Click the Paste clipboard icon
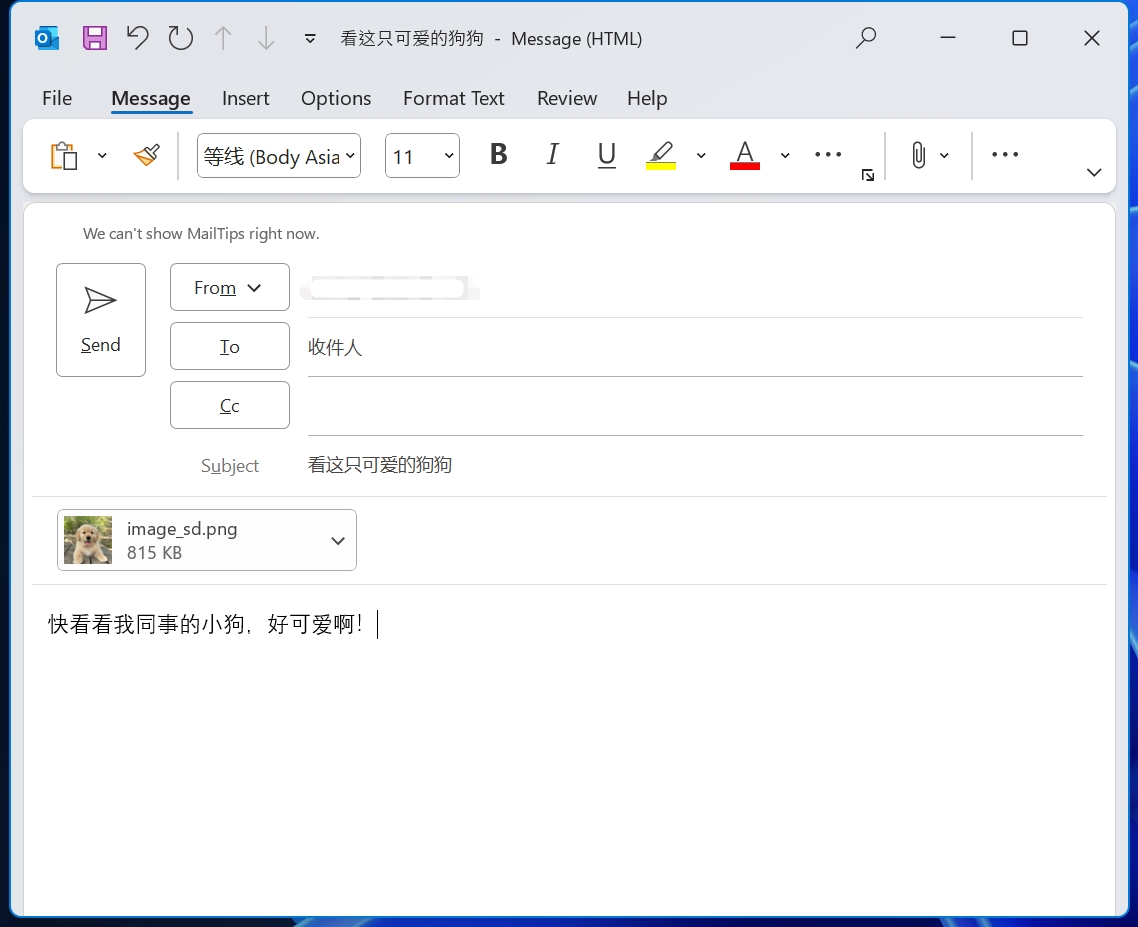 64,155
